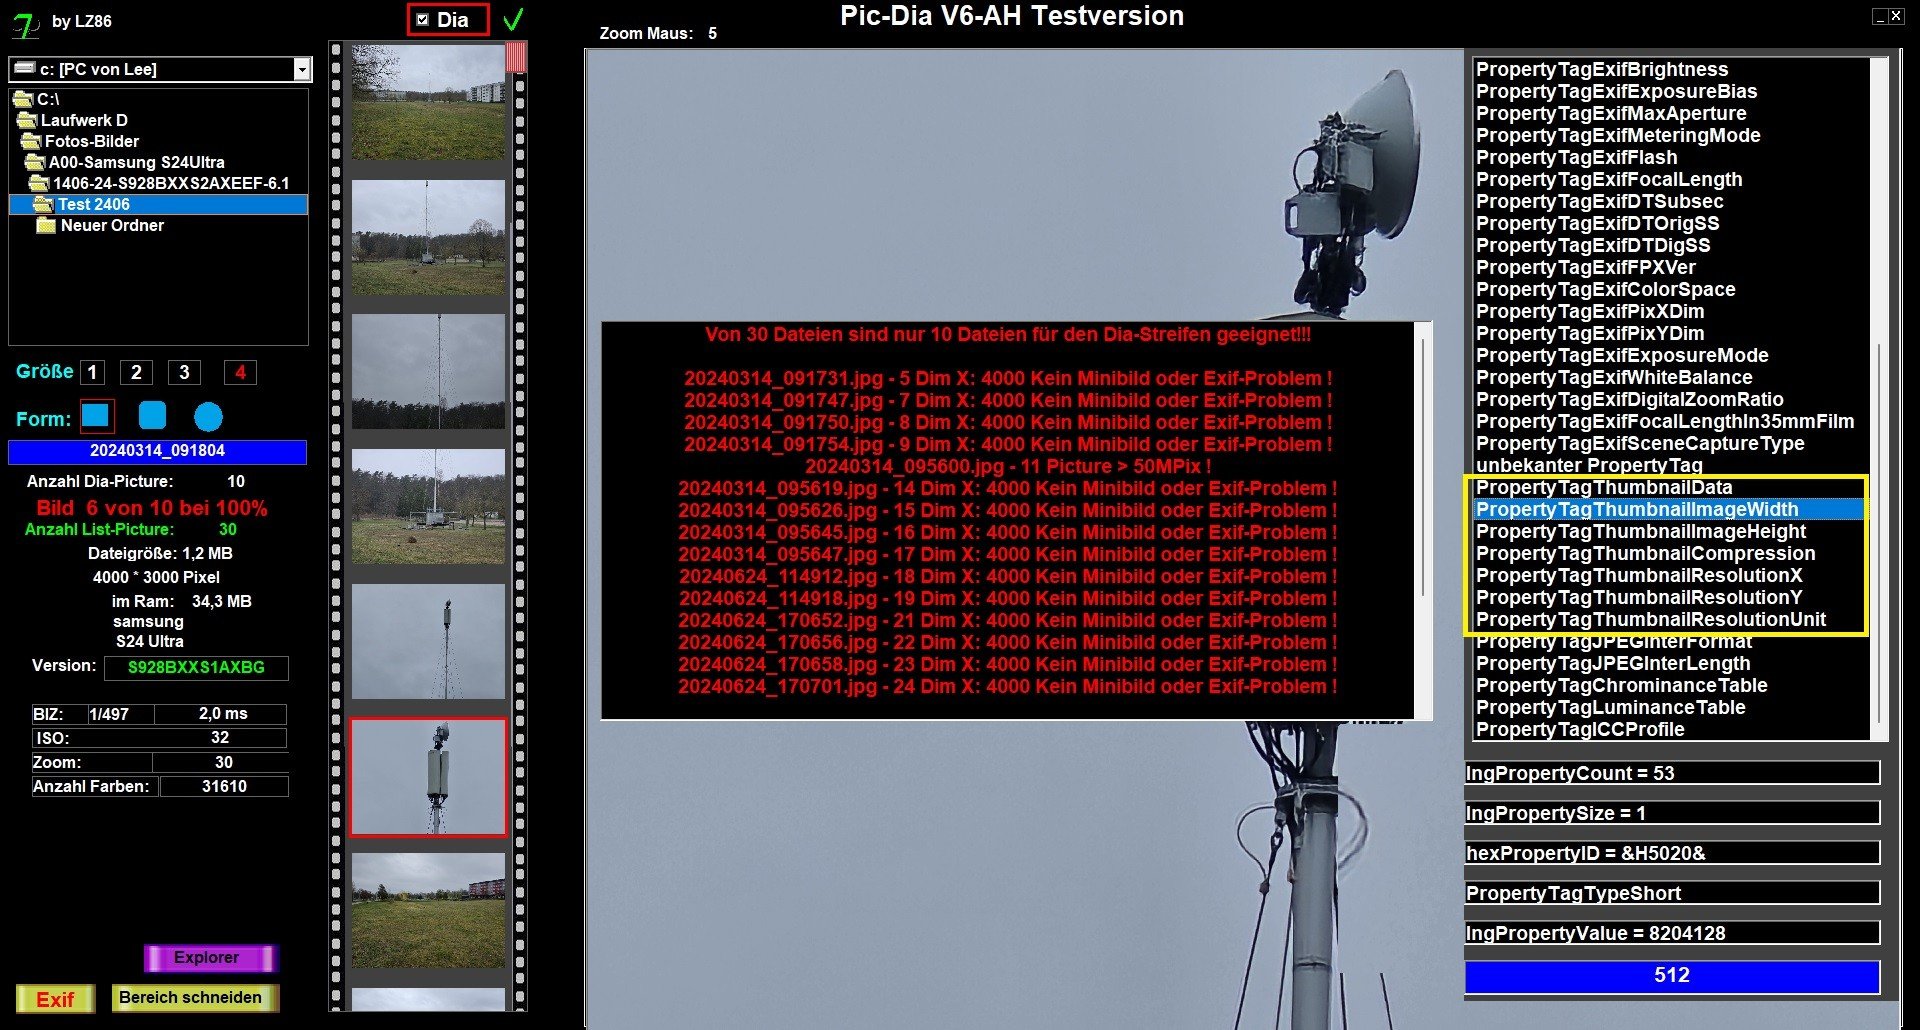Click the green checkmark icon beside Dia
This screenshot has width=1920, height=1030.
tap(513, 19)
